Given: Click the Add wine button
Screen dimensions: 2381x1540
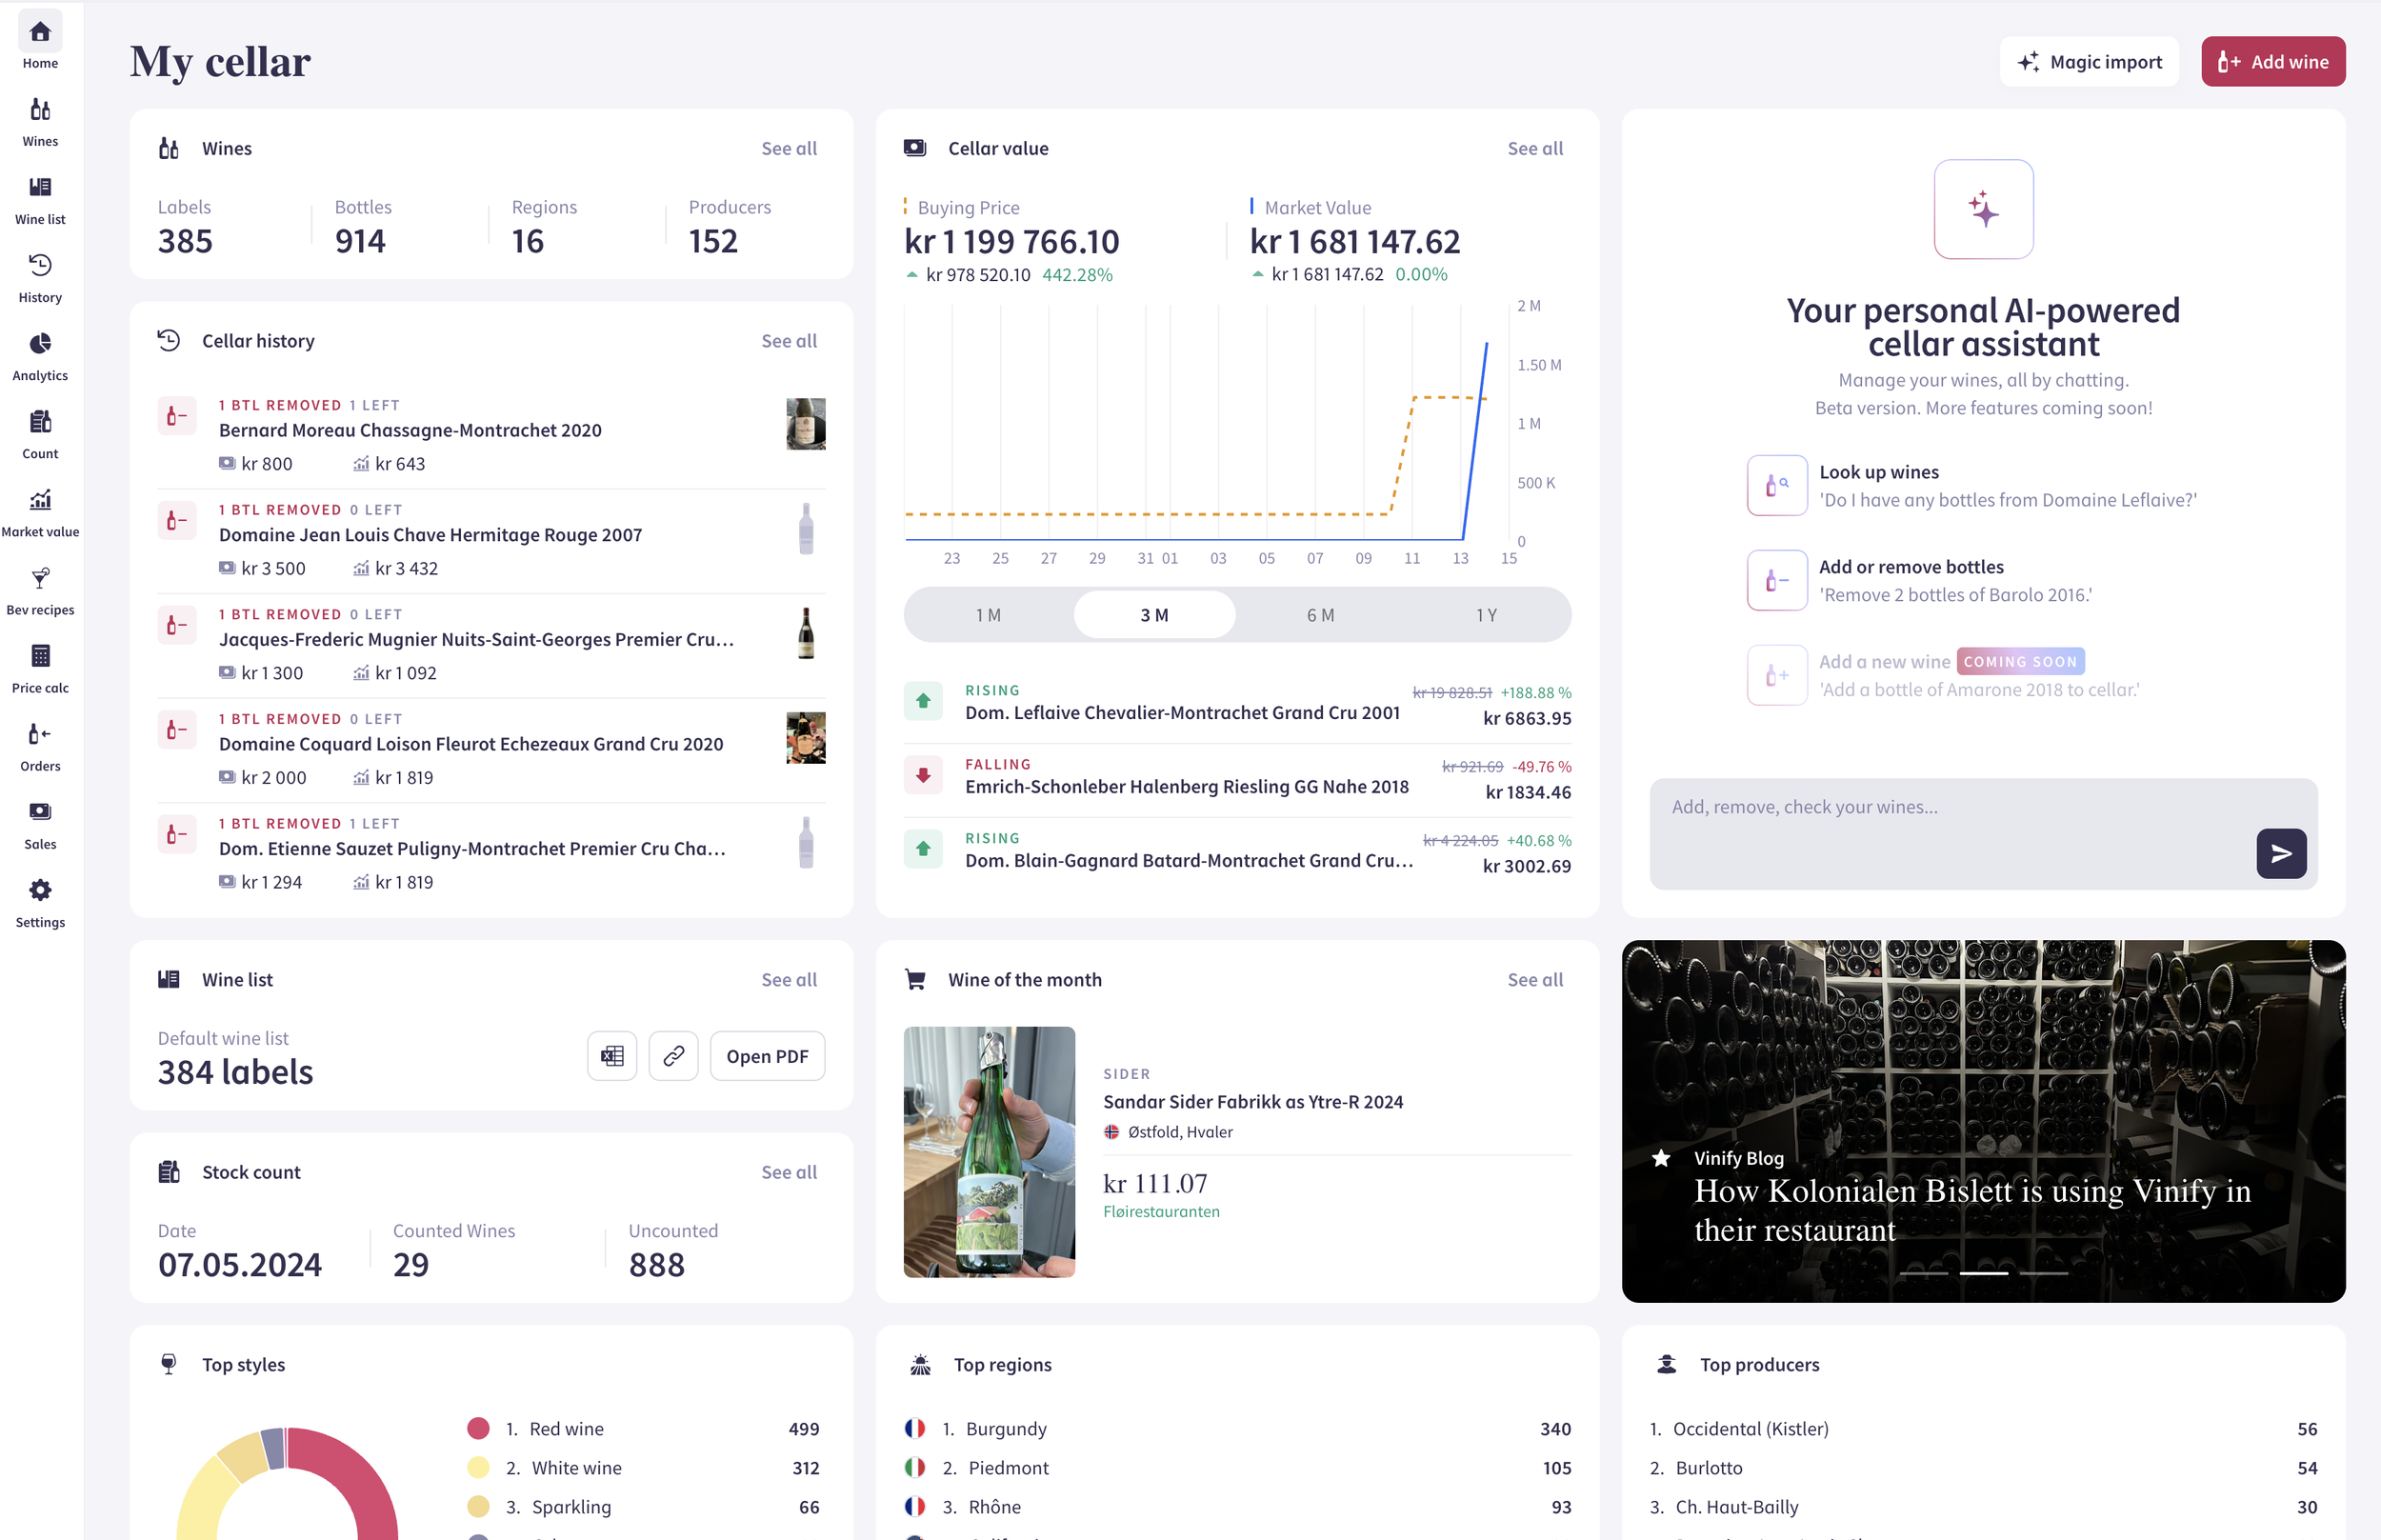Looking at the screenshot, I should [x=2272, y=62].
